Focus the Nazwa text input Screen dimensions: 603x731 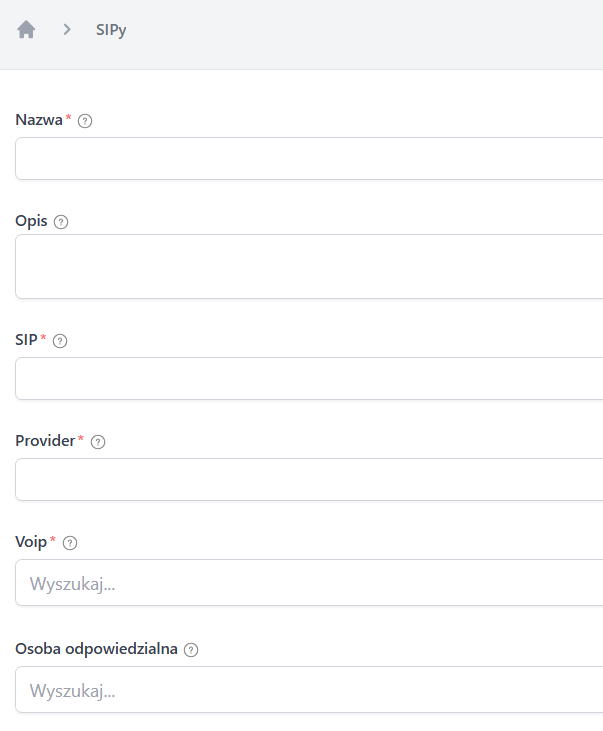[x=309, y=158]
